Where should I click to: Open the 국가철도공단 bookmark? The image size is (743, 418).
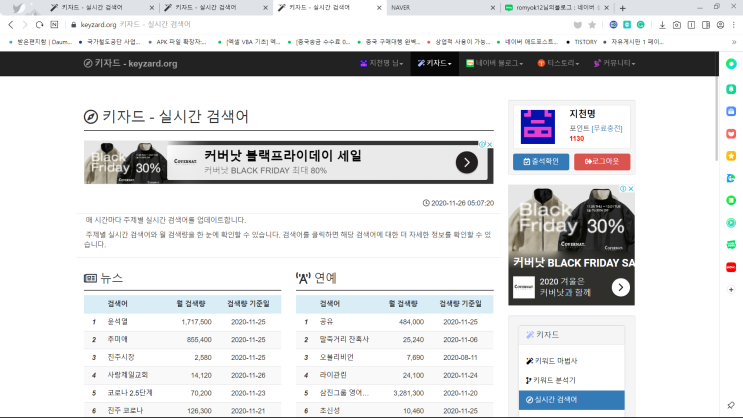pyautogui.click(x=109, y=42)
